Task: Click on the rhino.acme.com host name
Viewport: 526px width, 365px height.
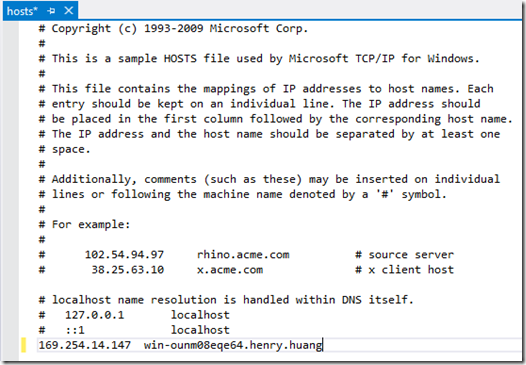Action: [243, 255]
